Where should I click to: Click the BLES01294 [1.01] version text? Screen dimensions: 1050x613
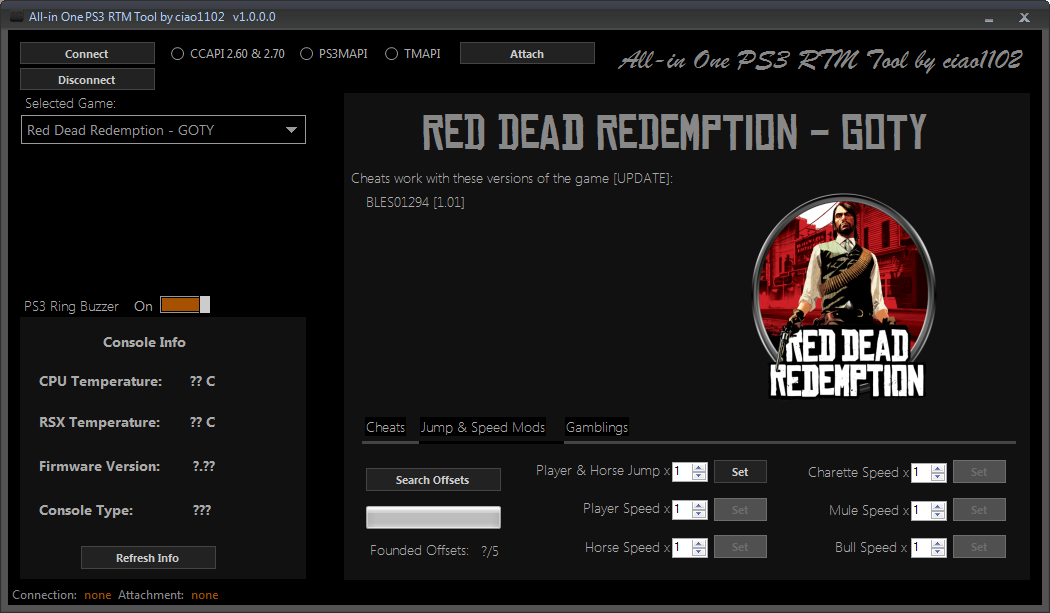point(415,202)
